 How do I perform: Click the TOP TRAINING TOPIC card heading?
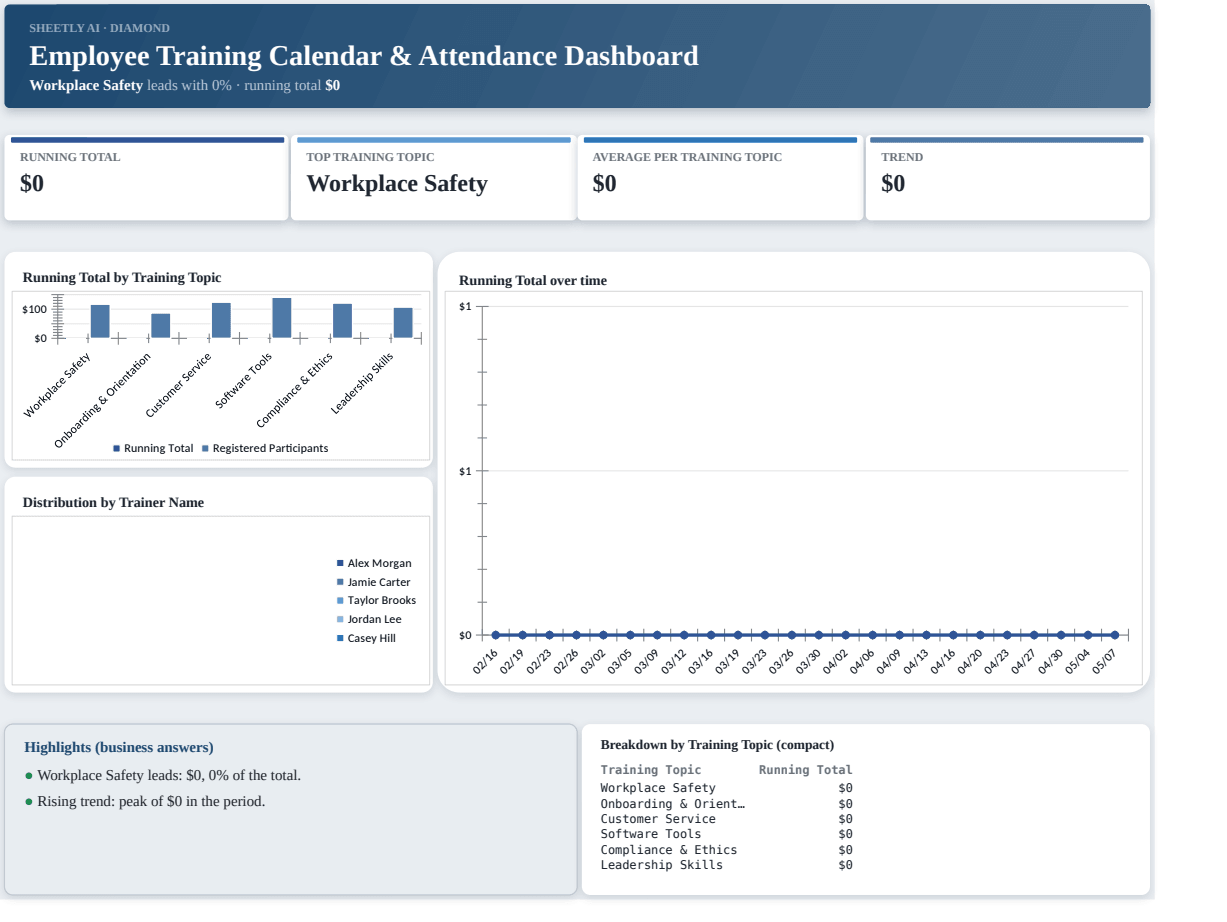(x=370, y=157)
